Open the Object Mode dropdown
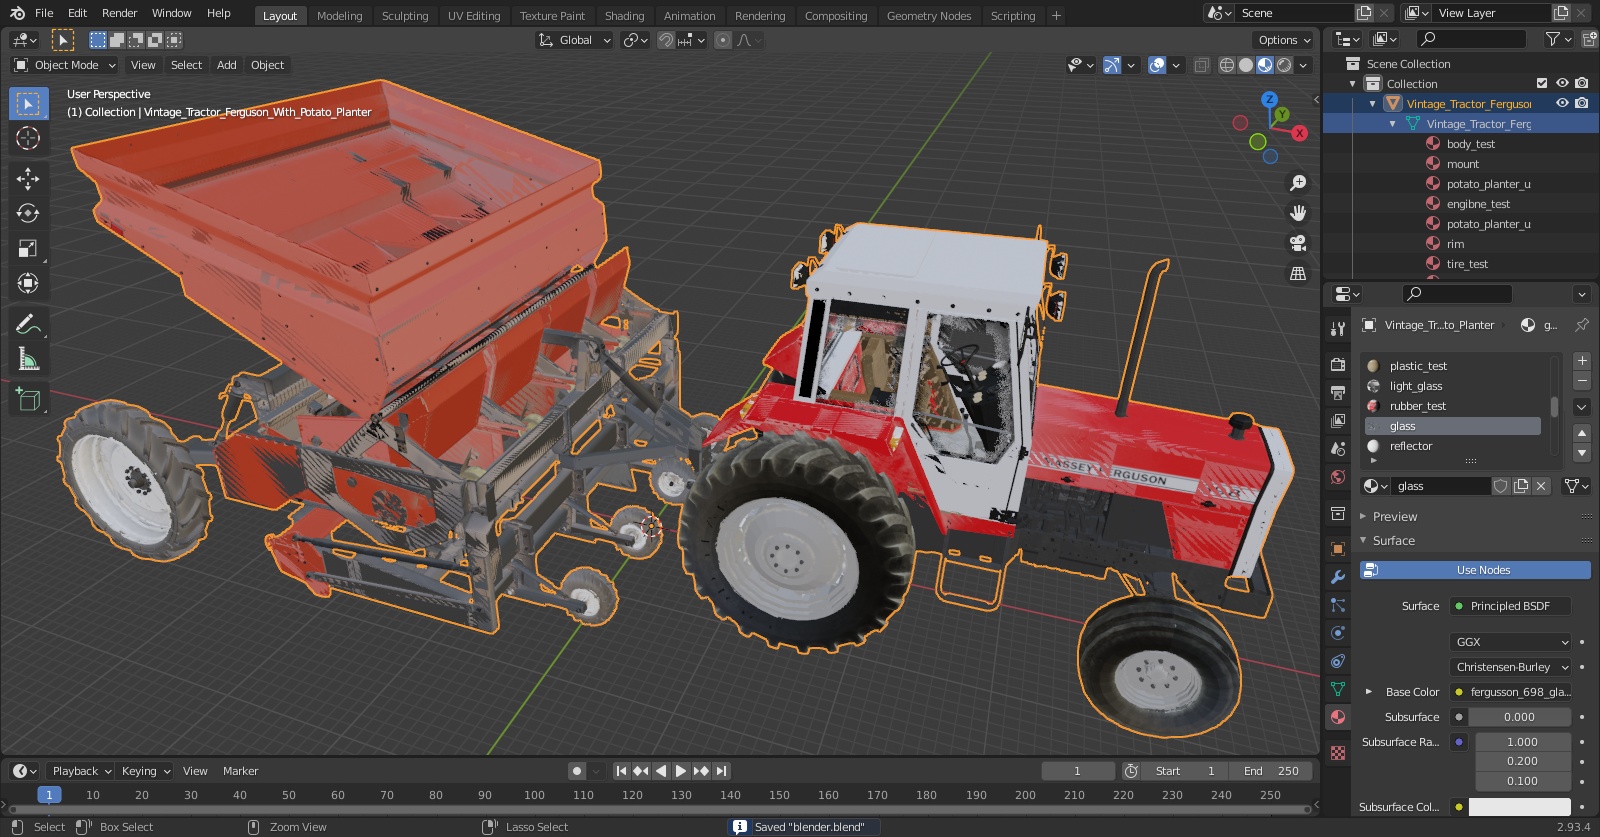The width and height of the screenshot is (1600, 837). (x=65, y=65)
